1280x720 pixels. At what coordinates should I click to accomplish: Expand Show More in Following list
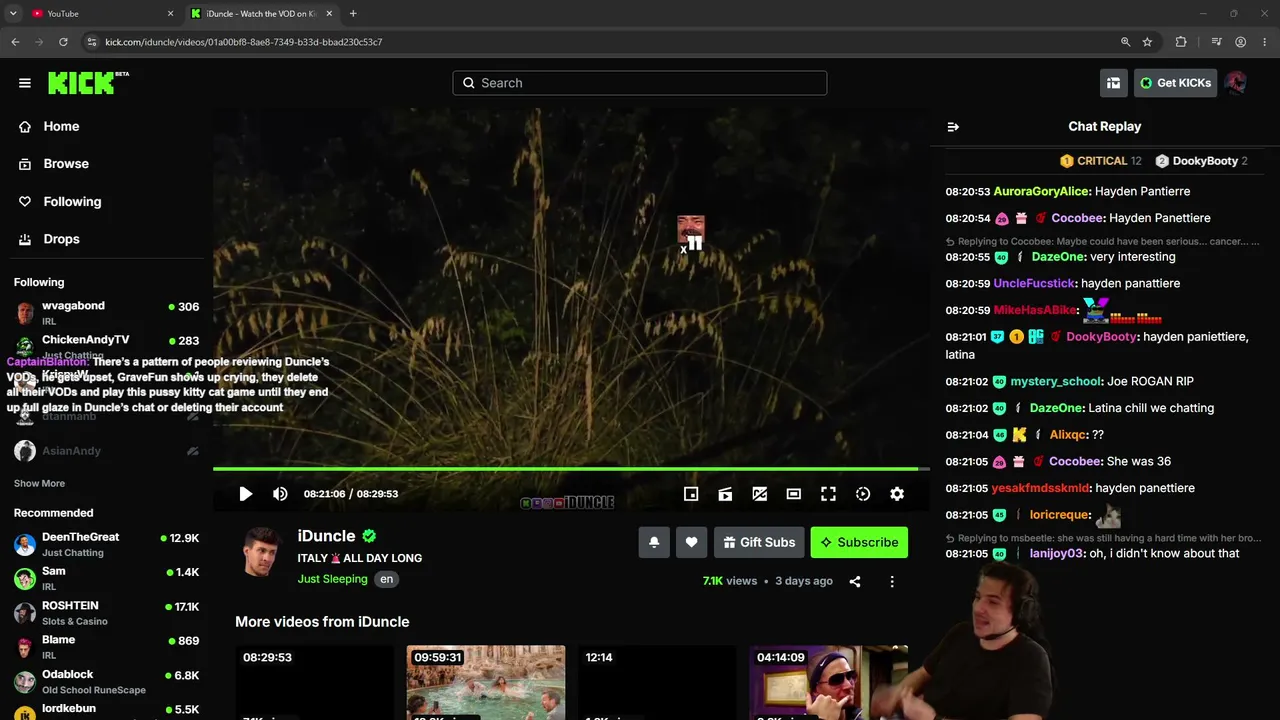[39, 483]
